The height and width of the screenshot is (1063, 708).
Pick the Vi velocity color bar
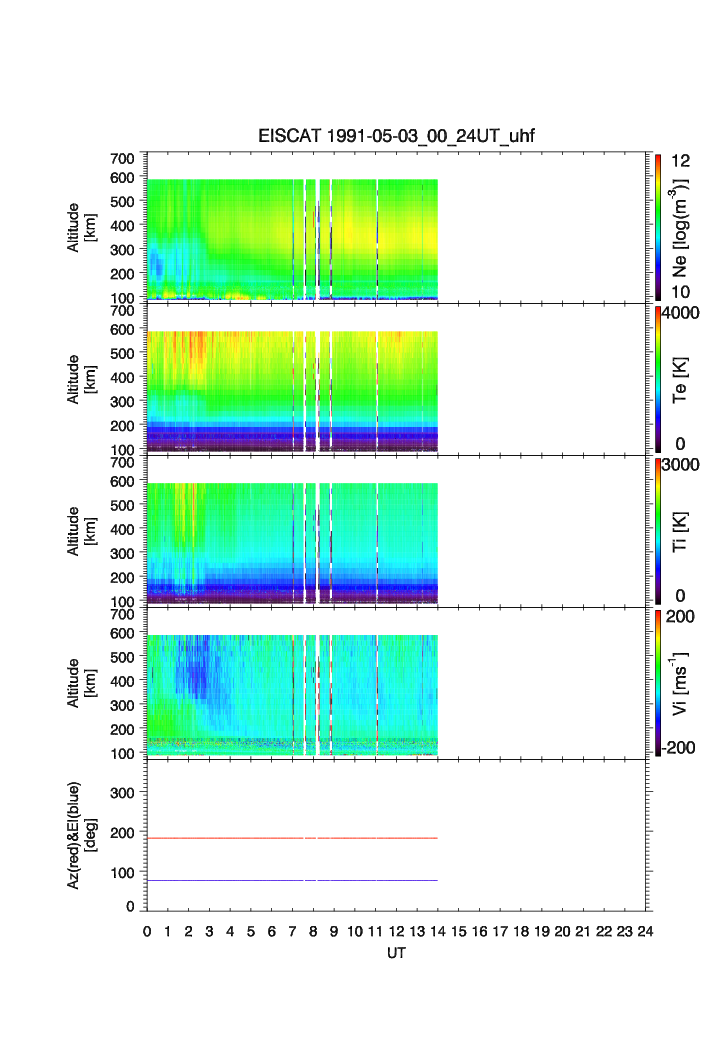[x=659, y=683]
